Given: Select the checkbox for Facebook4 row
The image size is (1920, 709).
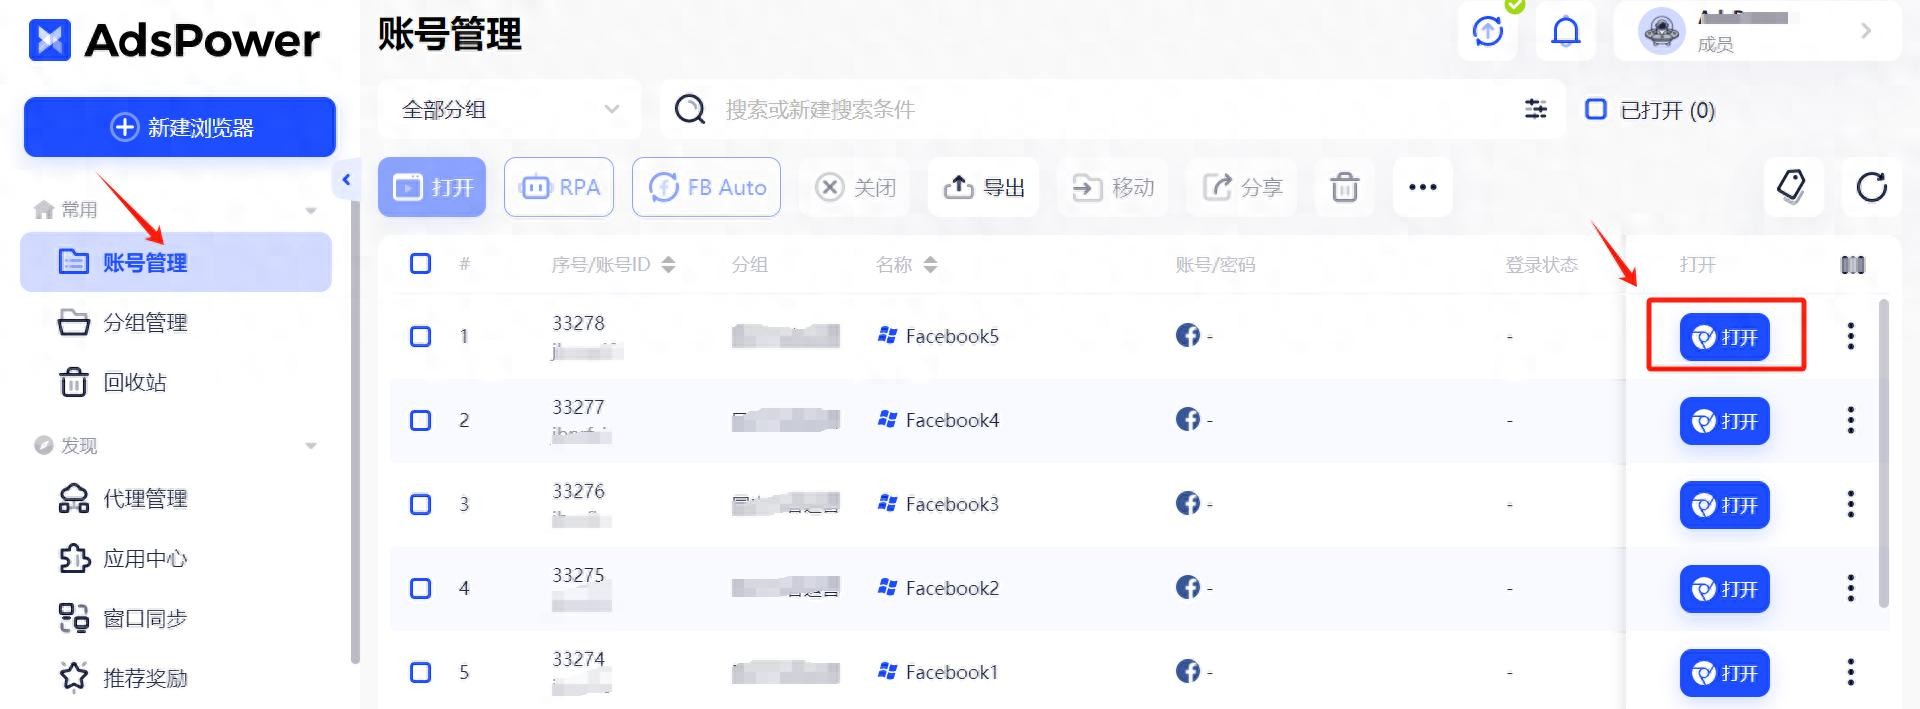Looking at the screenshot, I should coord(421,420).
